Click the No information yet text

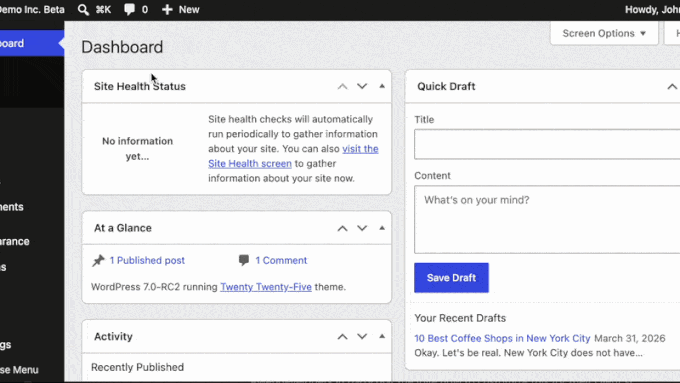(137, 148)
